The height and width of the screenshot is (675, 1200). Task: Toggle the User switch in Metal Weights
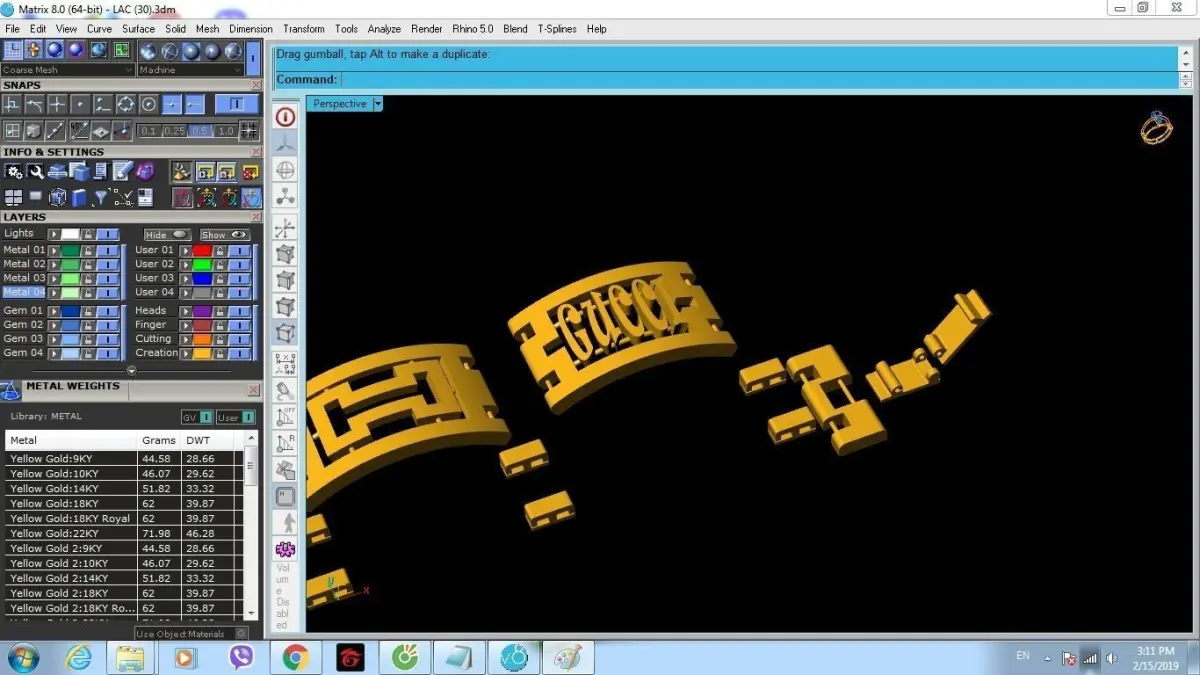click(236, 417)
